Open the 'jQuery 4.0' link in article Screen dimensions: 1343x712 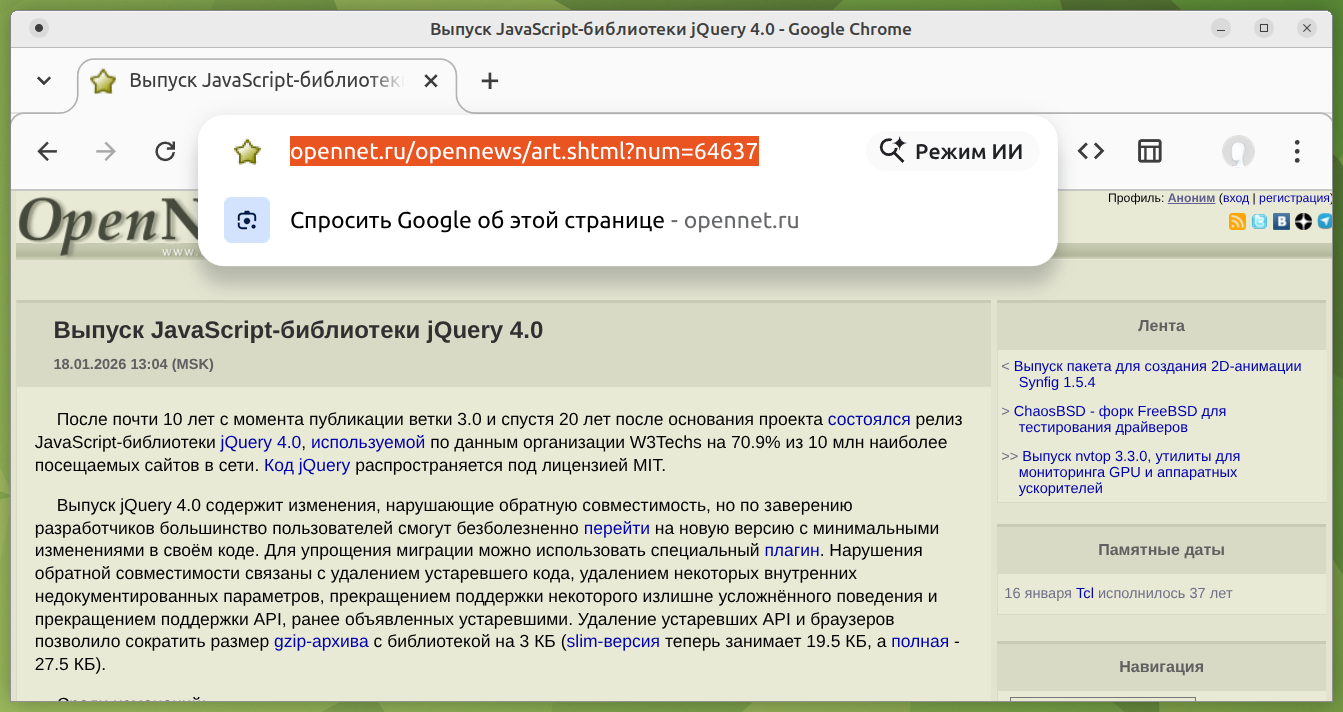click(261, 442)
